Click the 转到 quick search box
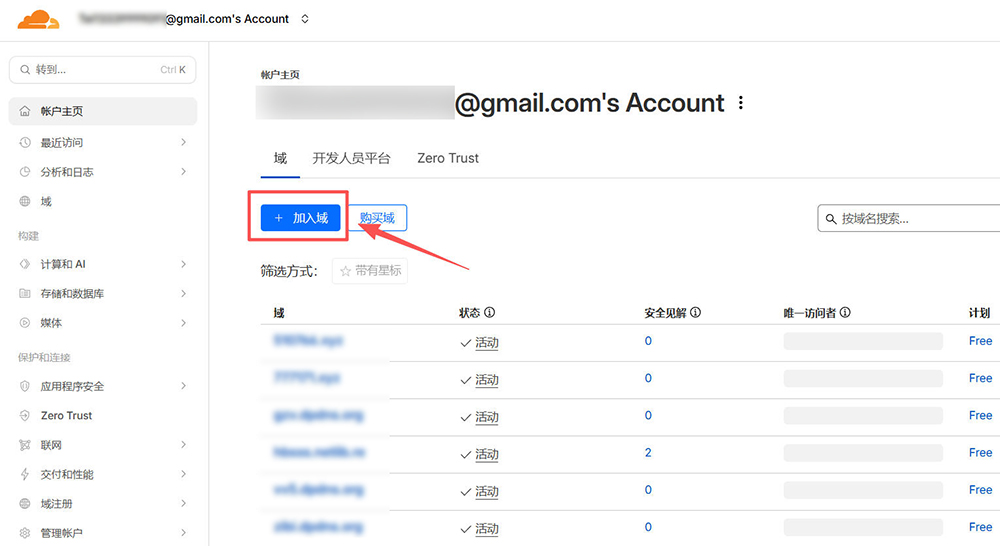 [x=102, y=70]
